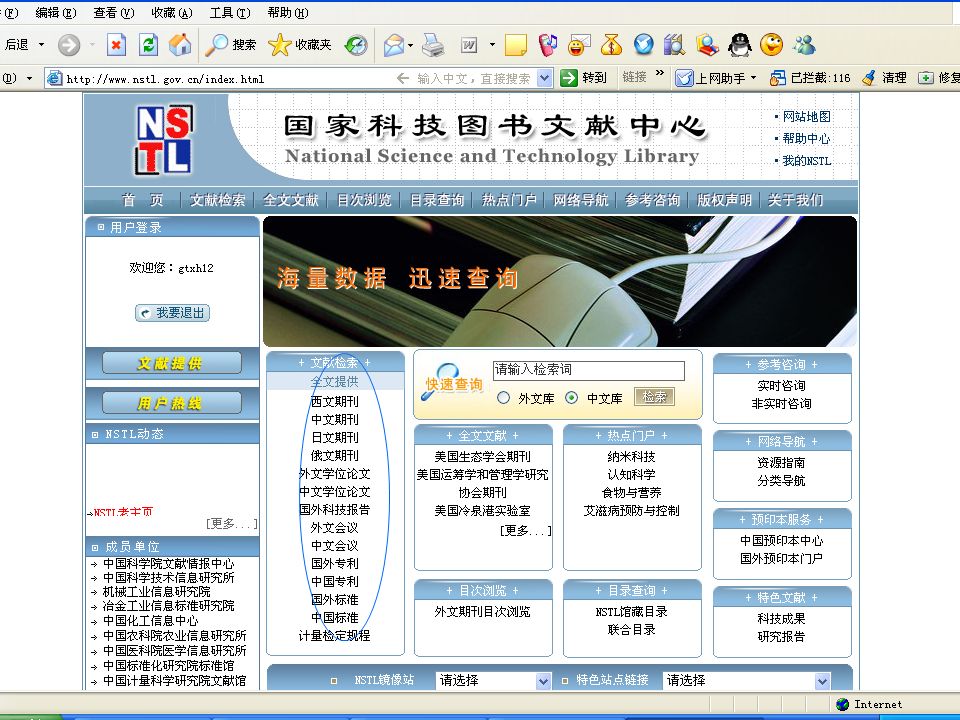Viewport: 960px width, 720px height.
Task: Open the 帮助(H) menu
Action: coord(288,12)
